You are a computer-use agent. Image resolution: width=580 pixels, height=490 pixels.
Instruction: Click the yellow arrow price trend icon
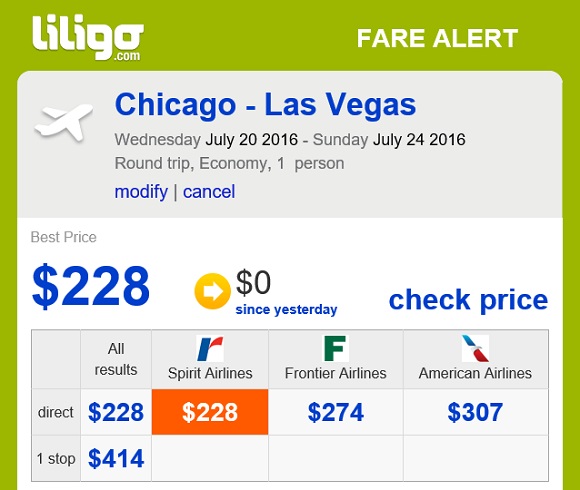(x=212, y=291)
